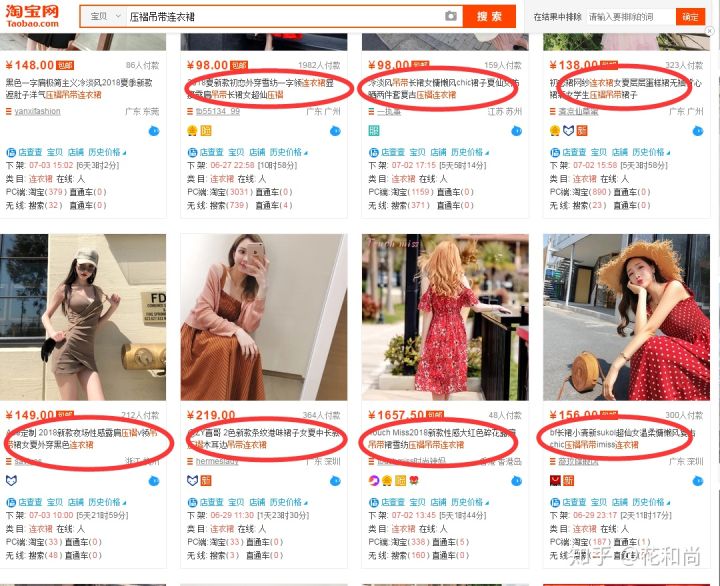Viewport: 720px width, 586px height.
Task: Open the hermeslady shop link
Action: (x=217, y=462)
